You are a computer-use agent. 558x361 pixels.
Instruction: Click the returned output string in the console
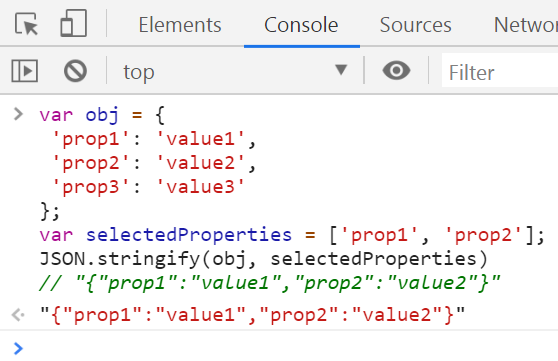tap(252, 315)
